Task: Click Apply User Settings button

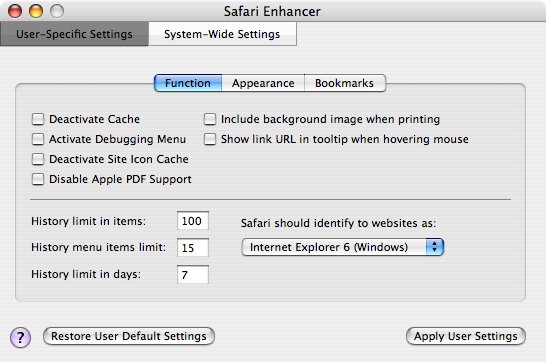Action: [x=466, y=336]
